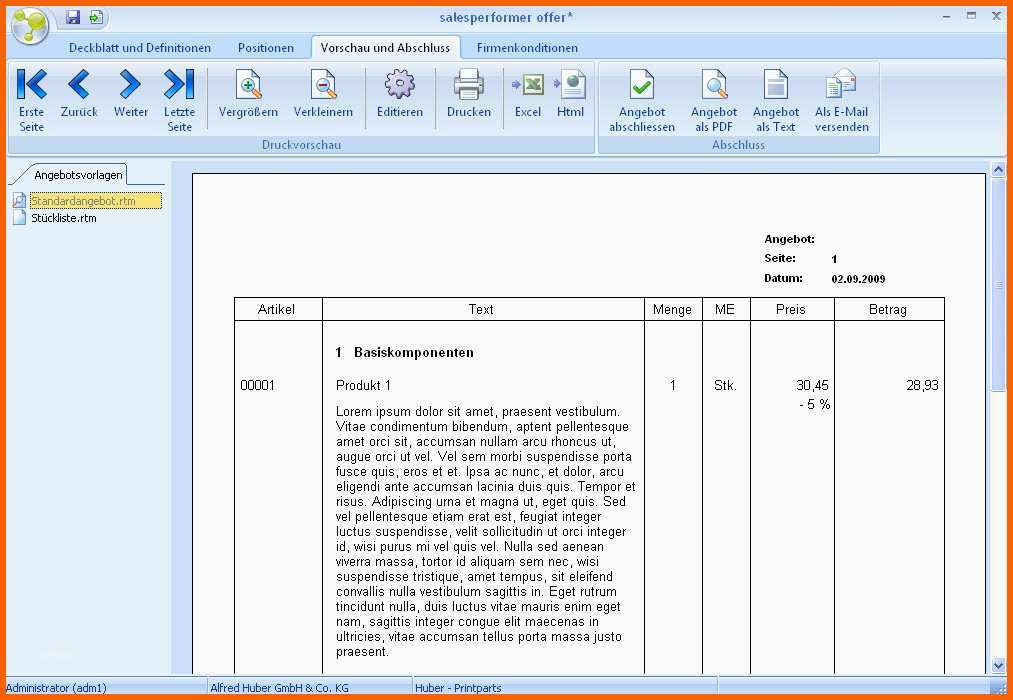Select Stückliste.rtm template name
Screen dimensions: 1013x700
click(x=64, y=218)
